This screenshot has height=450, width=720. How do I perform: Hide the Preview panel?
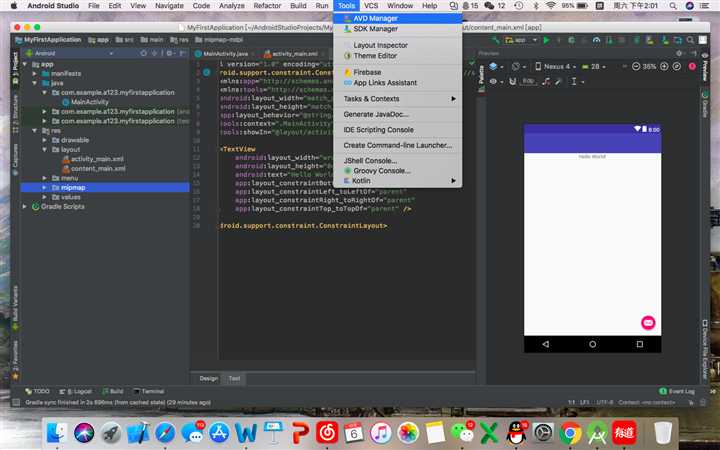click(x=693, y=53)
